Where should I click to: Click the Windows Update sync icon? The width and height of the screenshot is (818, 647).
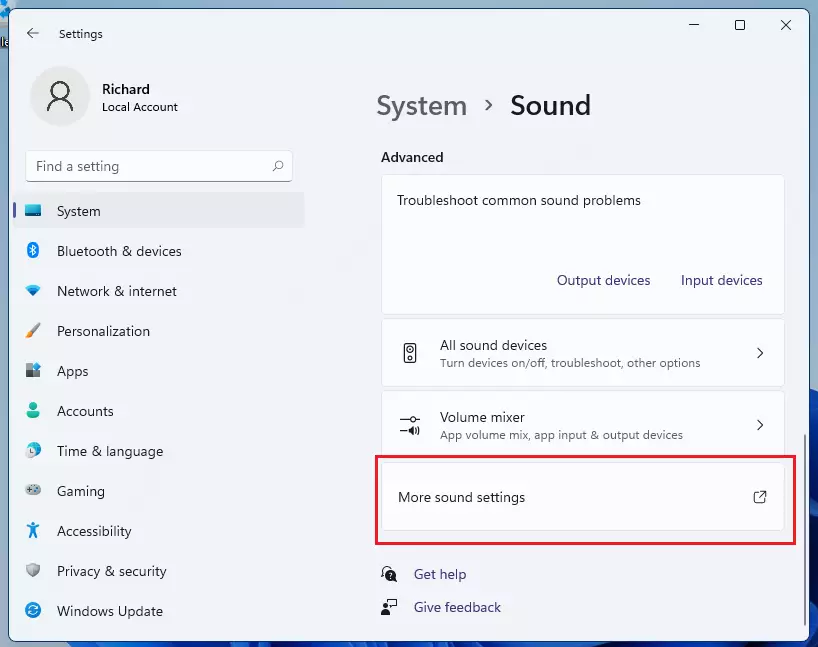[33, 610]
